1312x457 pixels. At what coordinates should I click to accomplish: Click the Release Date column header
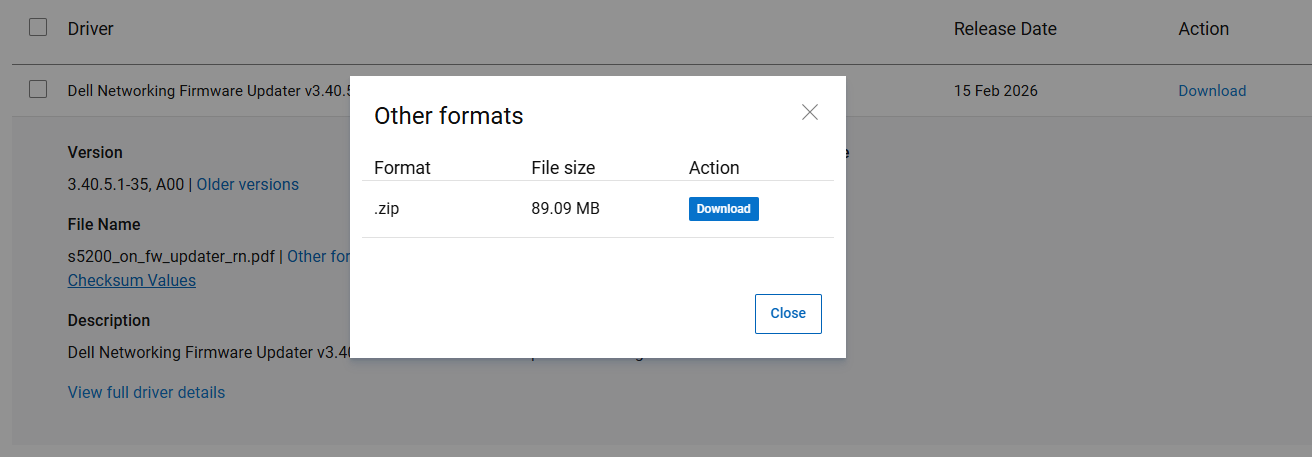1005,29
